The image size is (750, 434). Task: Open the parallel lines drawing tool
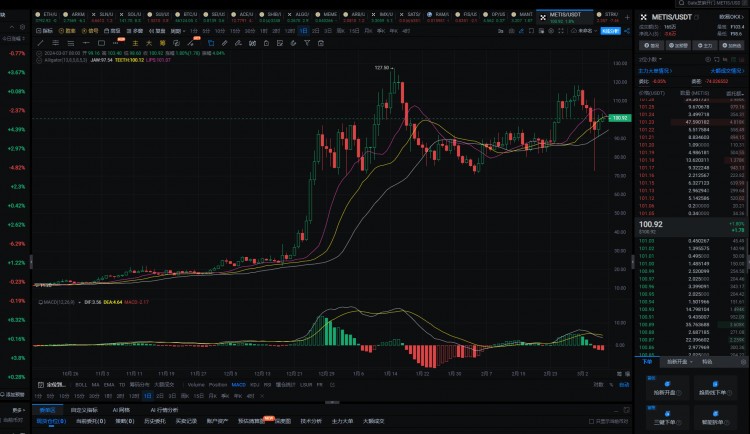click(55, 43)
